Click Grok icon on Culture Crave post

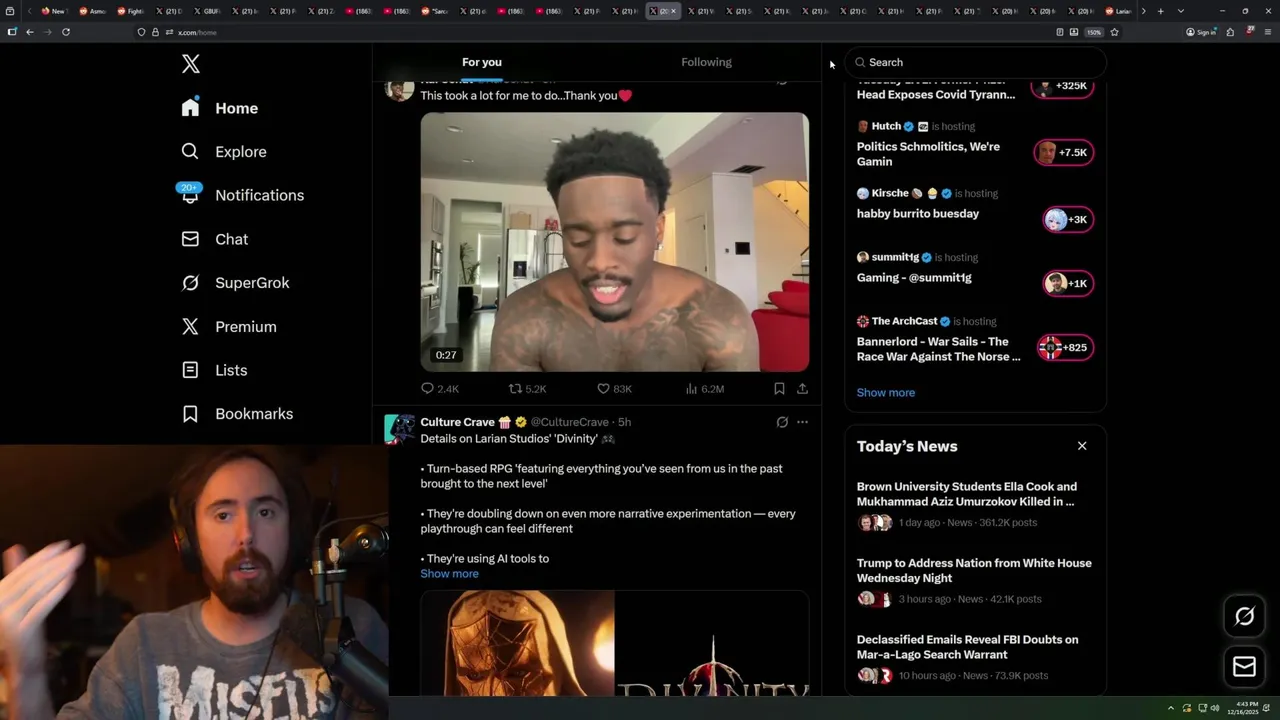coord(782,422)
